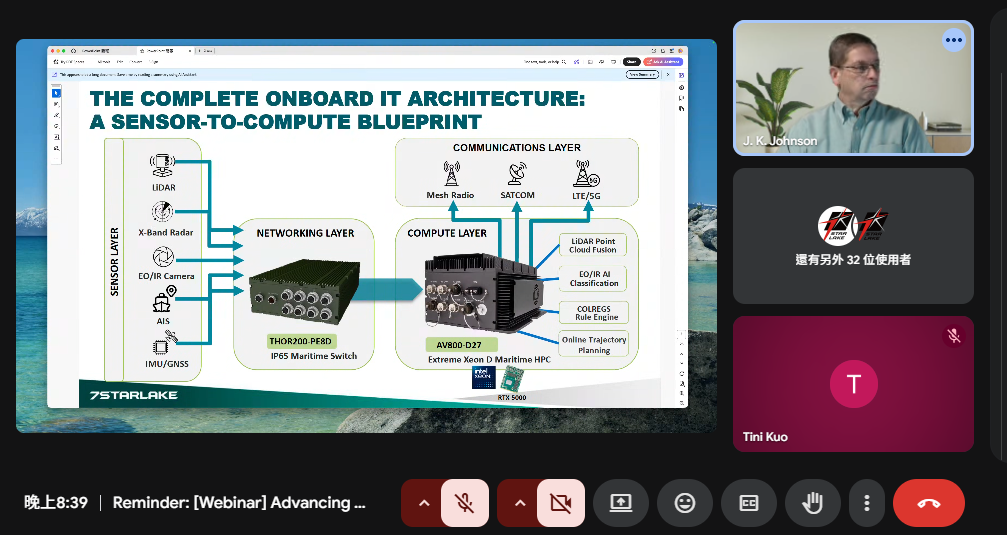This screenshot has width=1007, height=535.
Task: Click the shared presentation slide title
Action: click(x=337, y=110)
